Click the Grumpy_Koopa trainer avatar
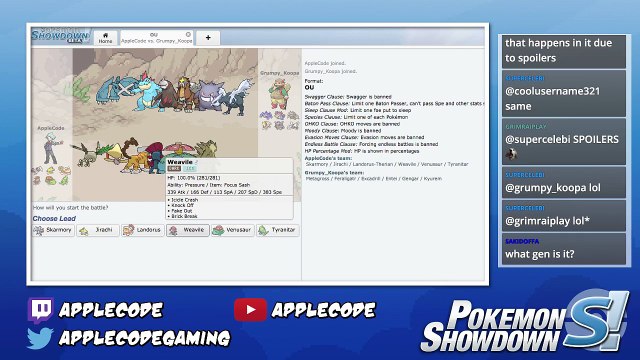Image resolution: width=640 pixels, height=360 pixels. tap(280, 93)
